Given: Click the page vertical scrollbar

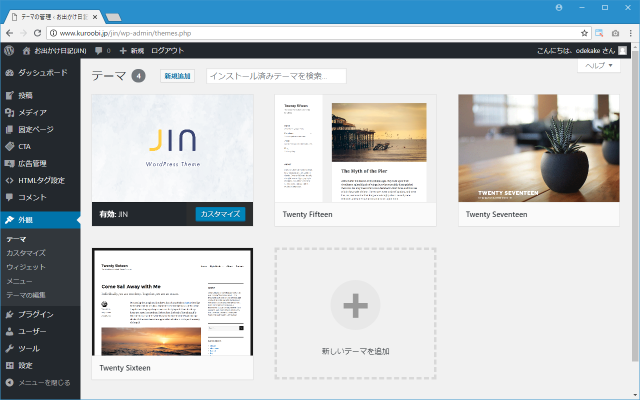Looking at the screenshot, I should pos(635,204).
